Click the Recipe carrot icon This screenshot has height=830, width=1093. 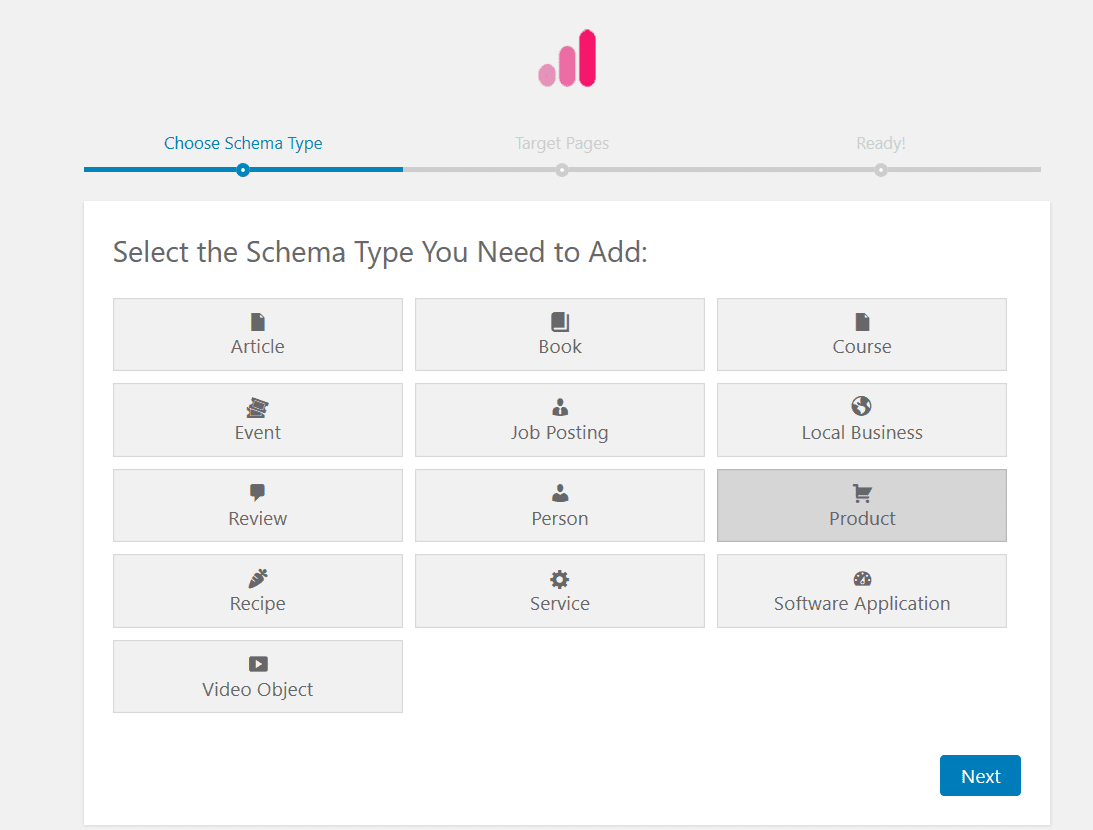point(258,579)
